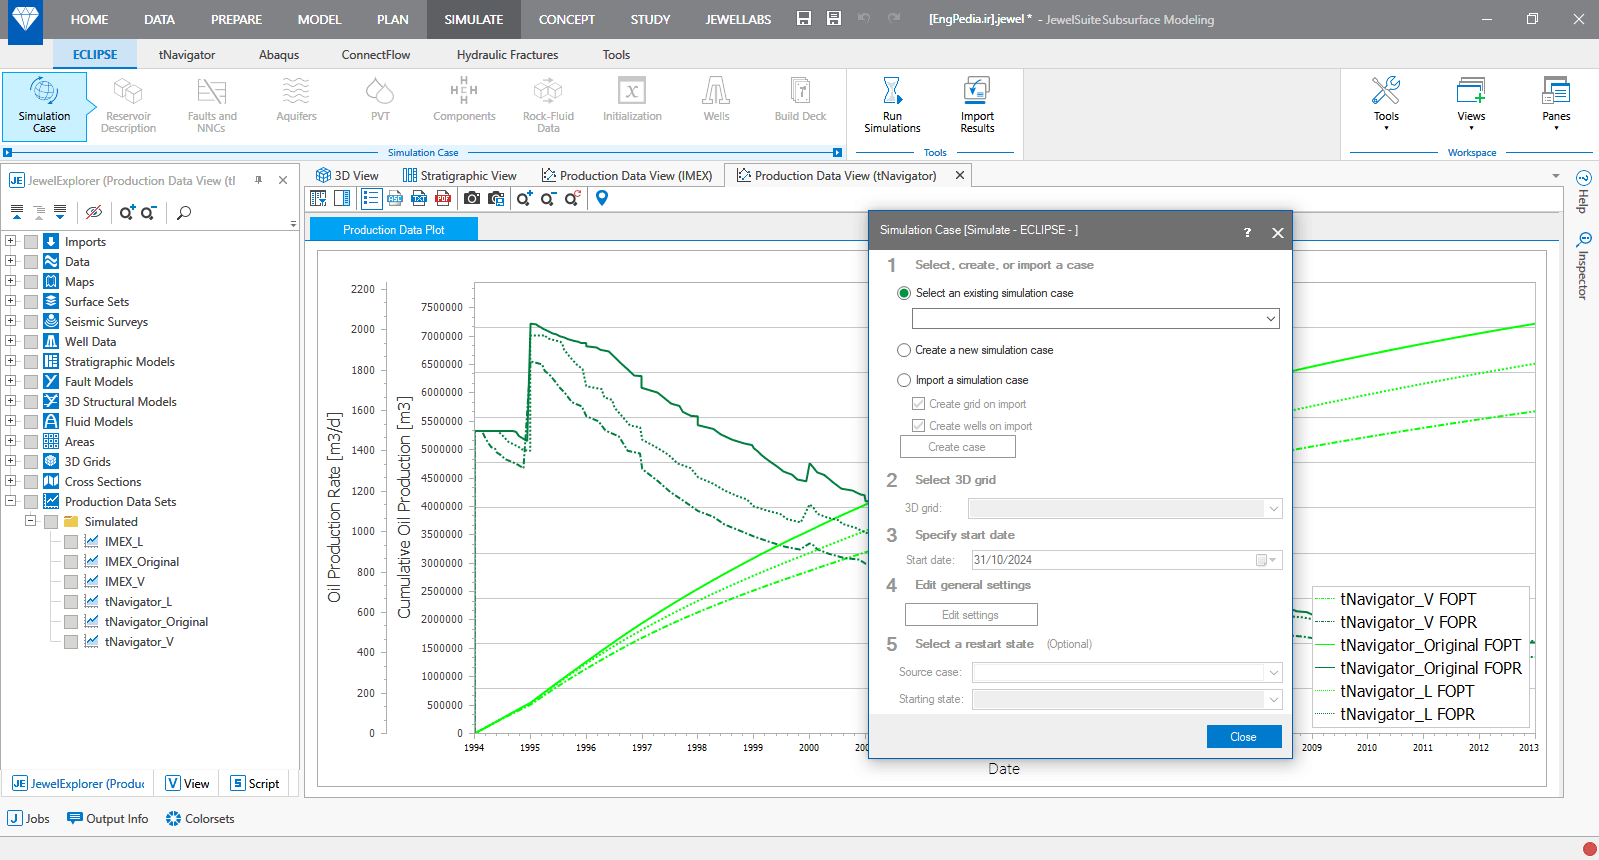Image resolution: width=1599 pixels, height=860 pixels.
Task: Toggle the tNavigator_L dataset checkbox
Action: point(71,602)
